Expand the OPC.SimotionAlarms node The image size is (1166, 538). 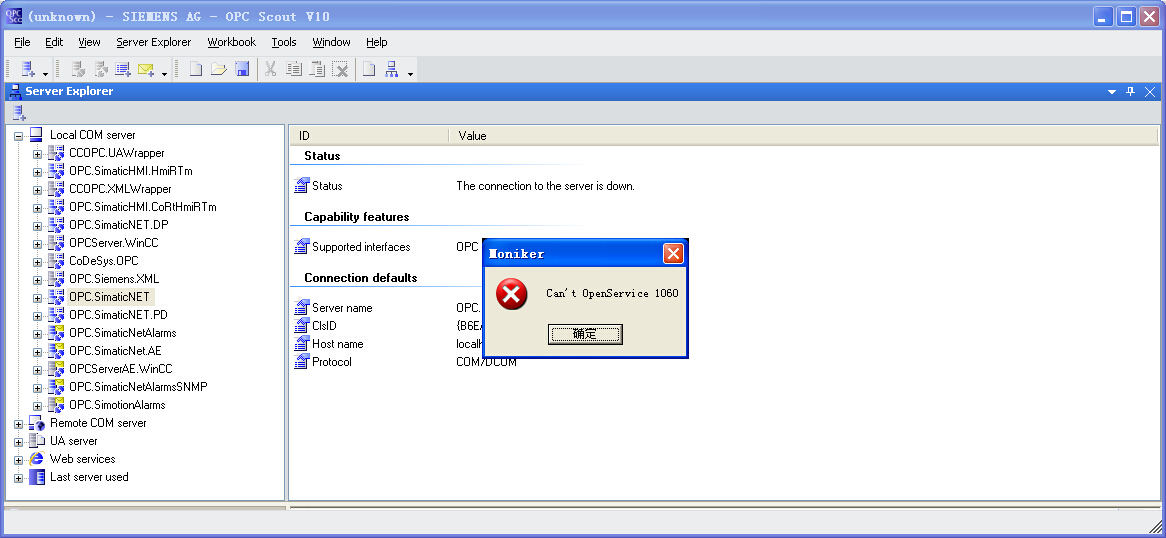37,406
